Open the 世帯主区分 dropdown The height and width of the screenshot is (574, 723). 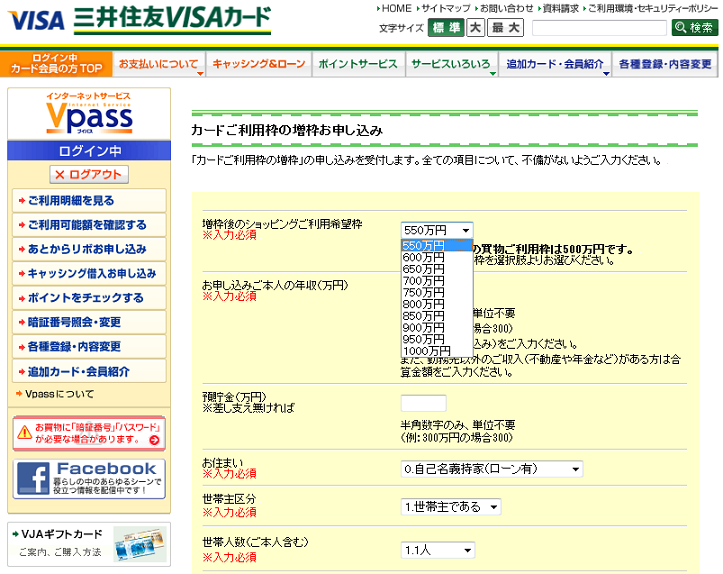point(450,507)
